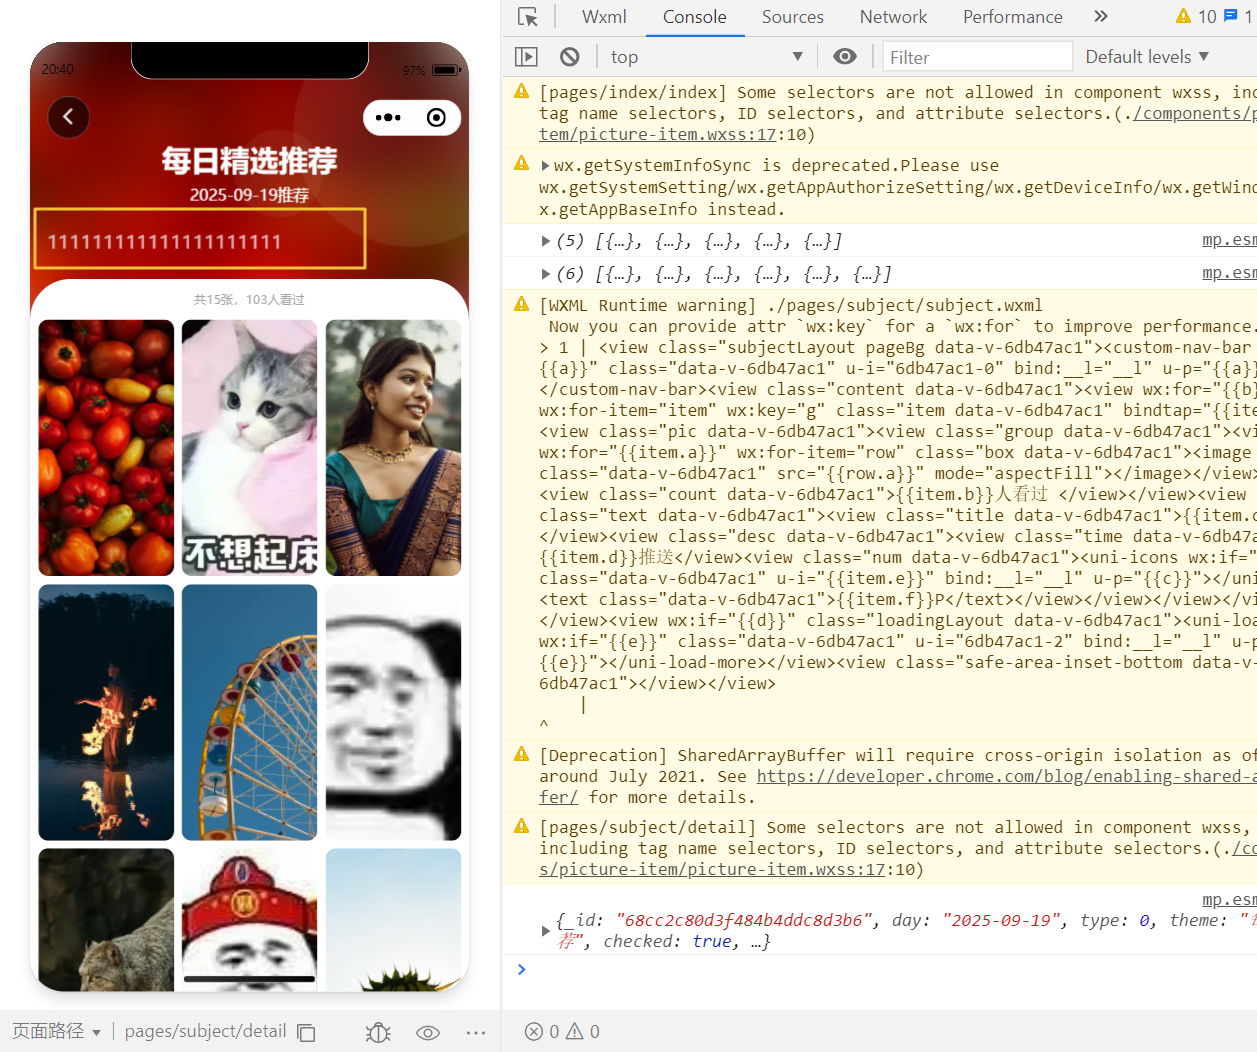Expand the logged array of (5) objects
This screenshot has width=1257, height=1052.
tap(545, 241)
